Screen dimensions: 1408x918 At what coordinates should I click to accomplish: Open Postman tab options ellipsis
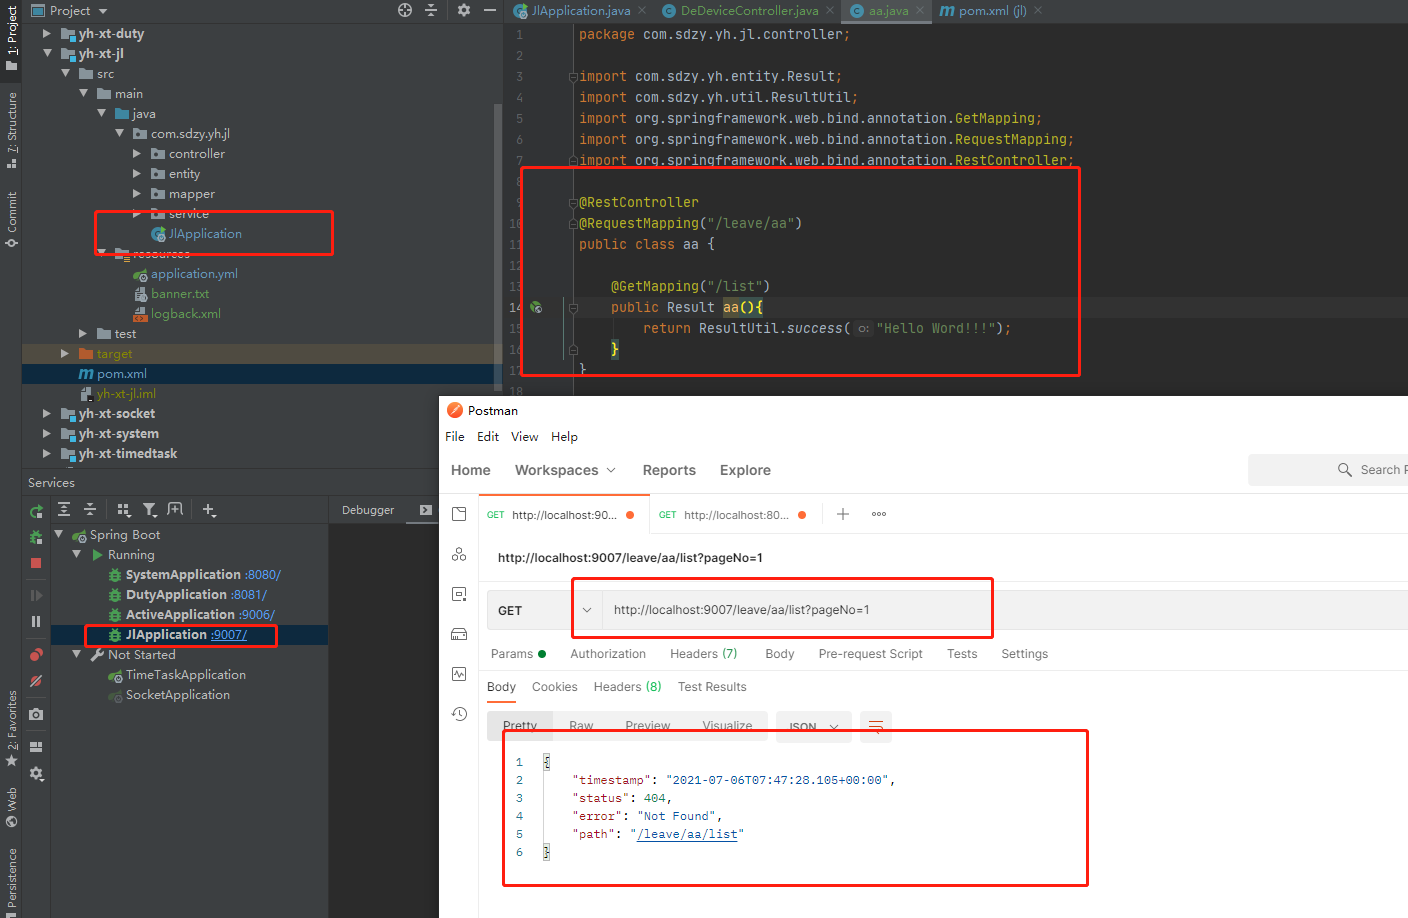coord(879,514)
